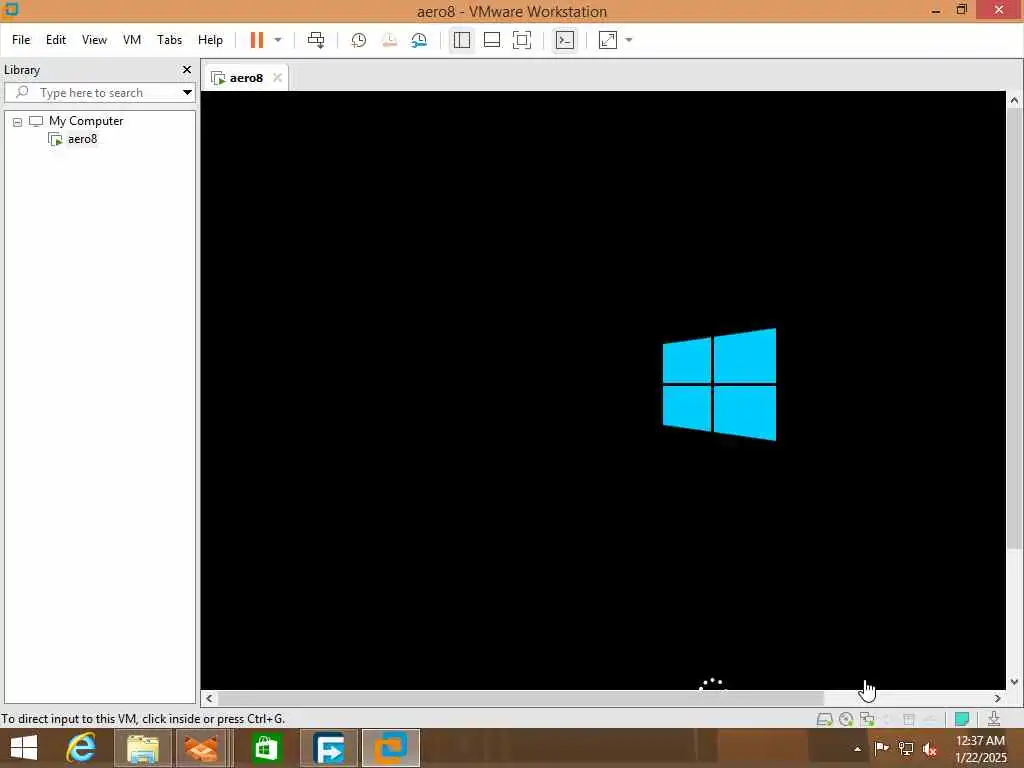The height and width of the screenshot is (768, 1024).
Task: Open the Help menu
Action: 210,40
